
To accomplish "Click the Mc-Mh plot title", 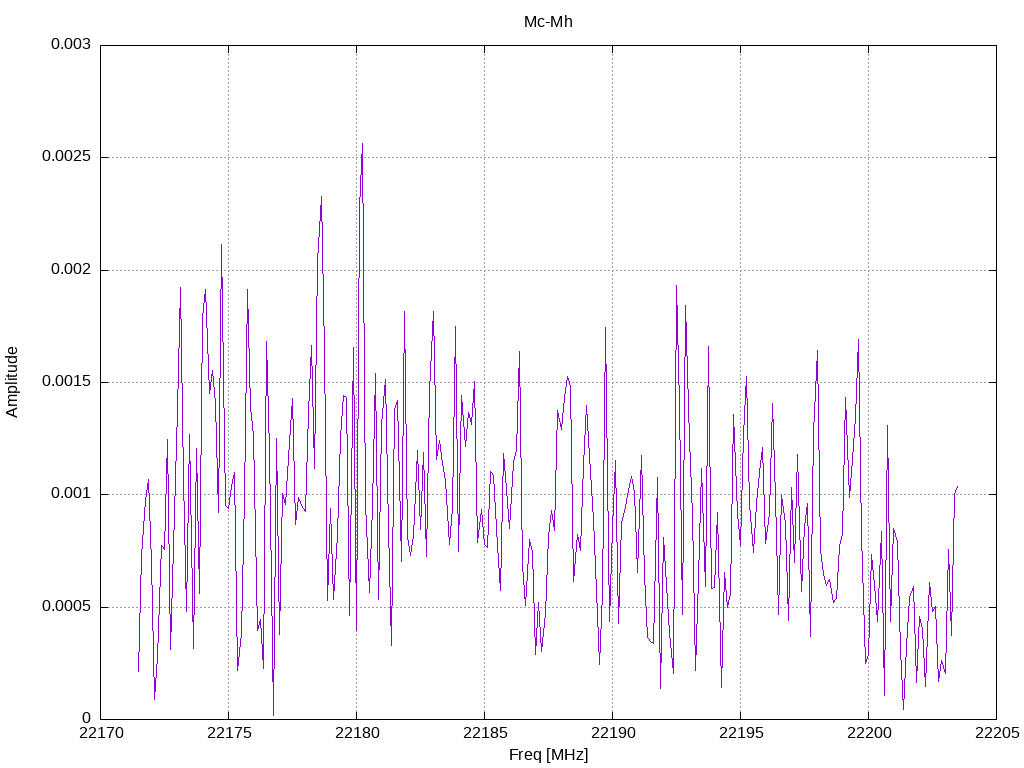I will (548, 22).
